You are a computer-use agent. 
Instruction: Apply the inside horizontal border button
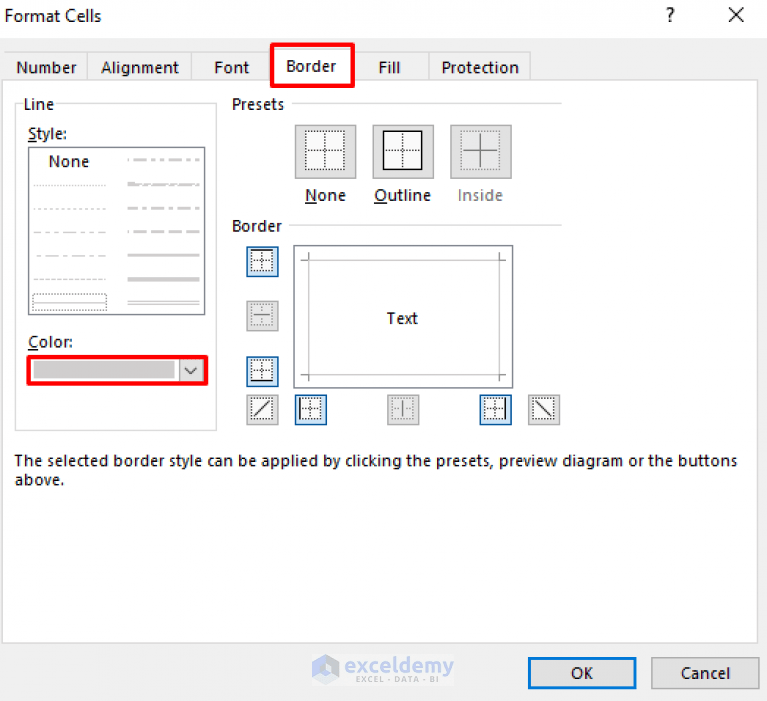(262, 316)
